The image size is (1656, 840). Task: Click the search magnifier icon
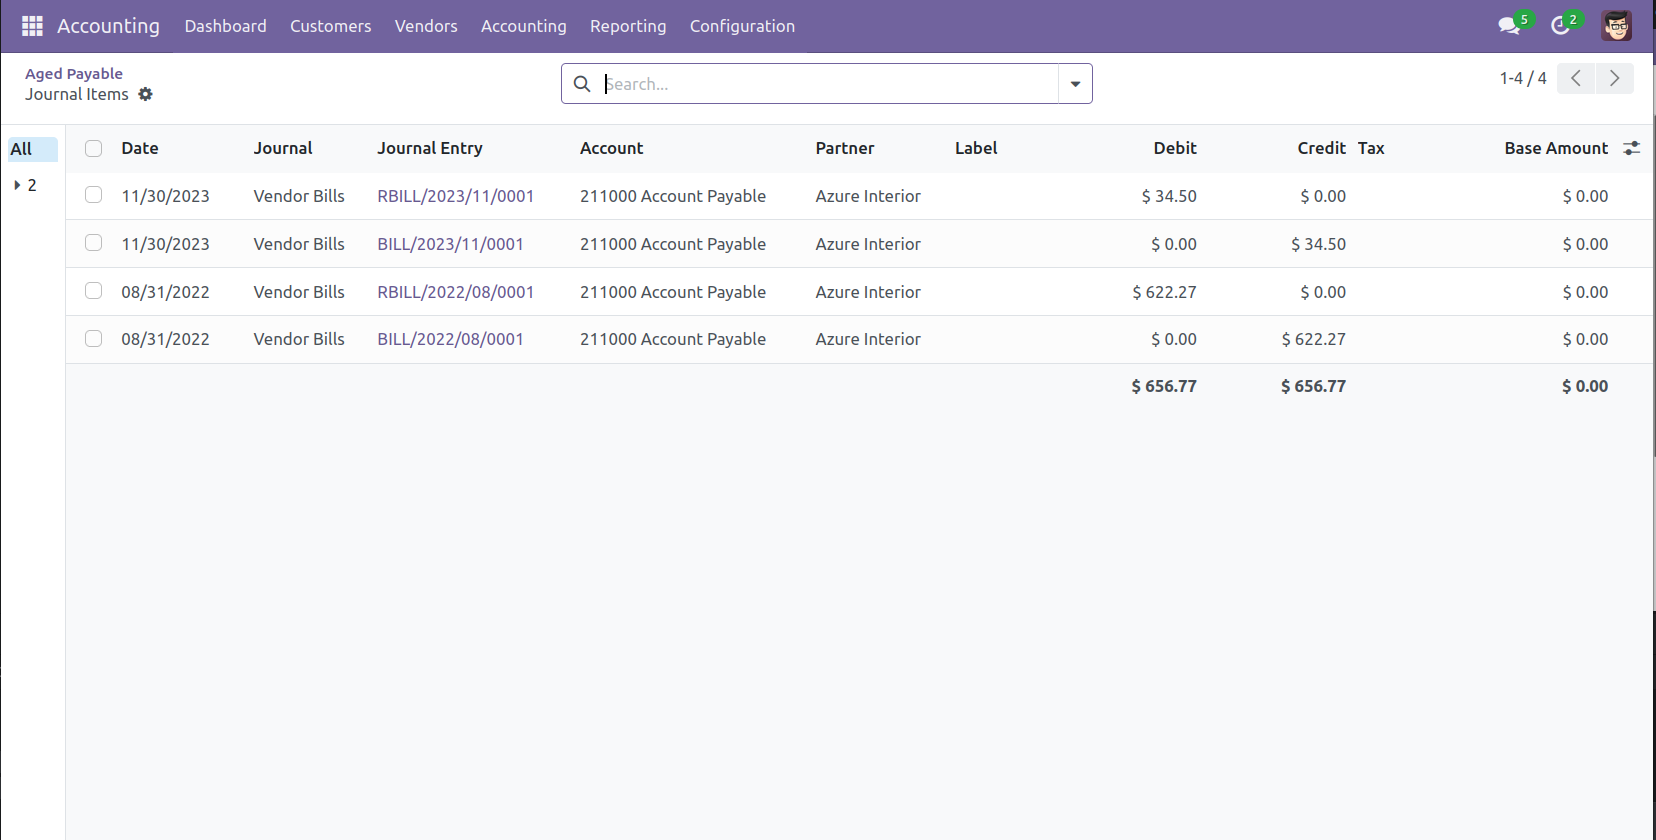(582, 84)
